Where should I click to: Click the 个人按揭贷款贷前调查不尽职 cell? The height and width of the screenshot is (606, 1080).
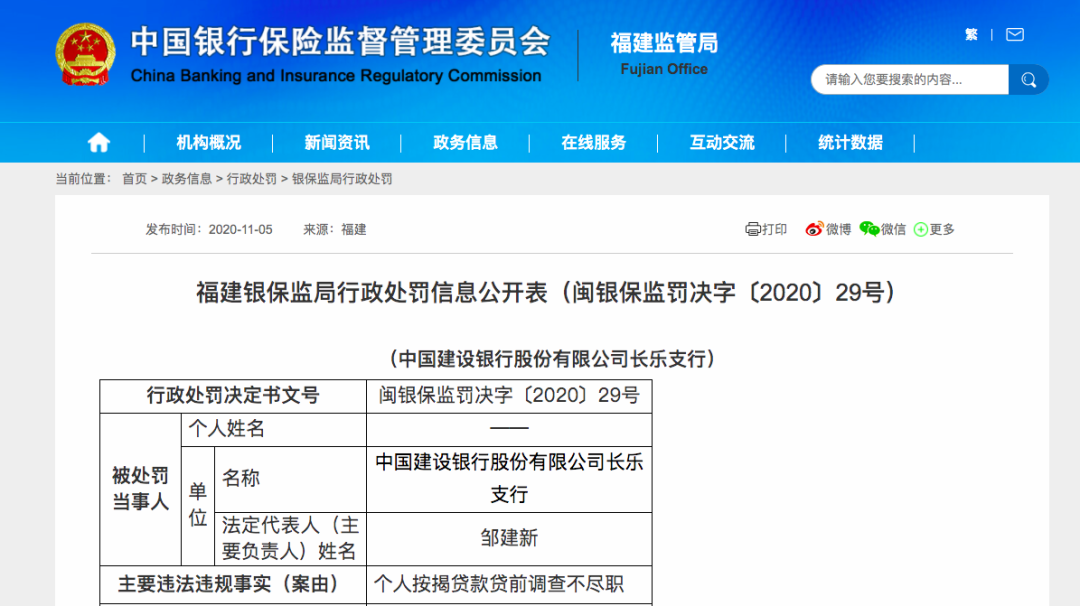pos(509,585)
